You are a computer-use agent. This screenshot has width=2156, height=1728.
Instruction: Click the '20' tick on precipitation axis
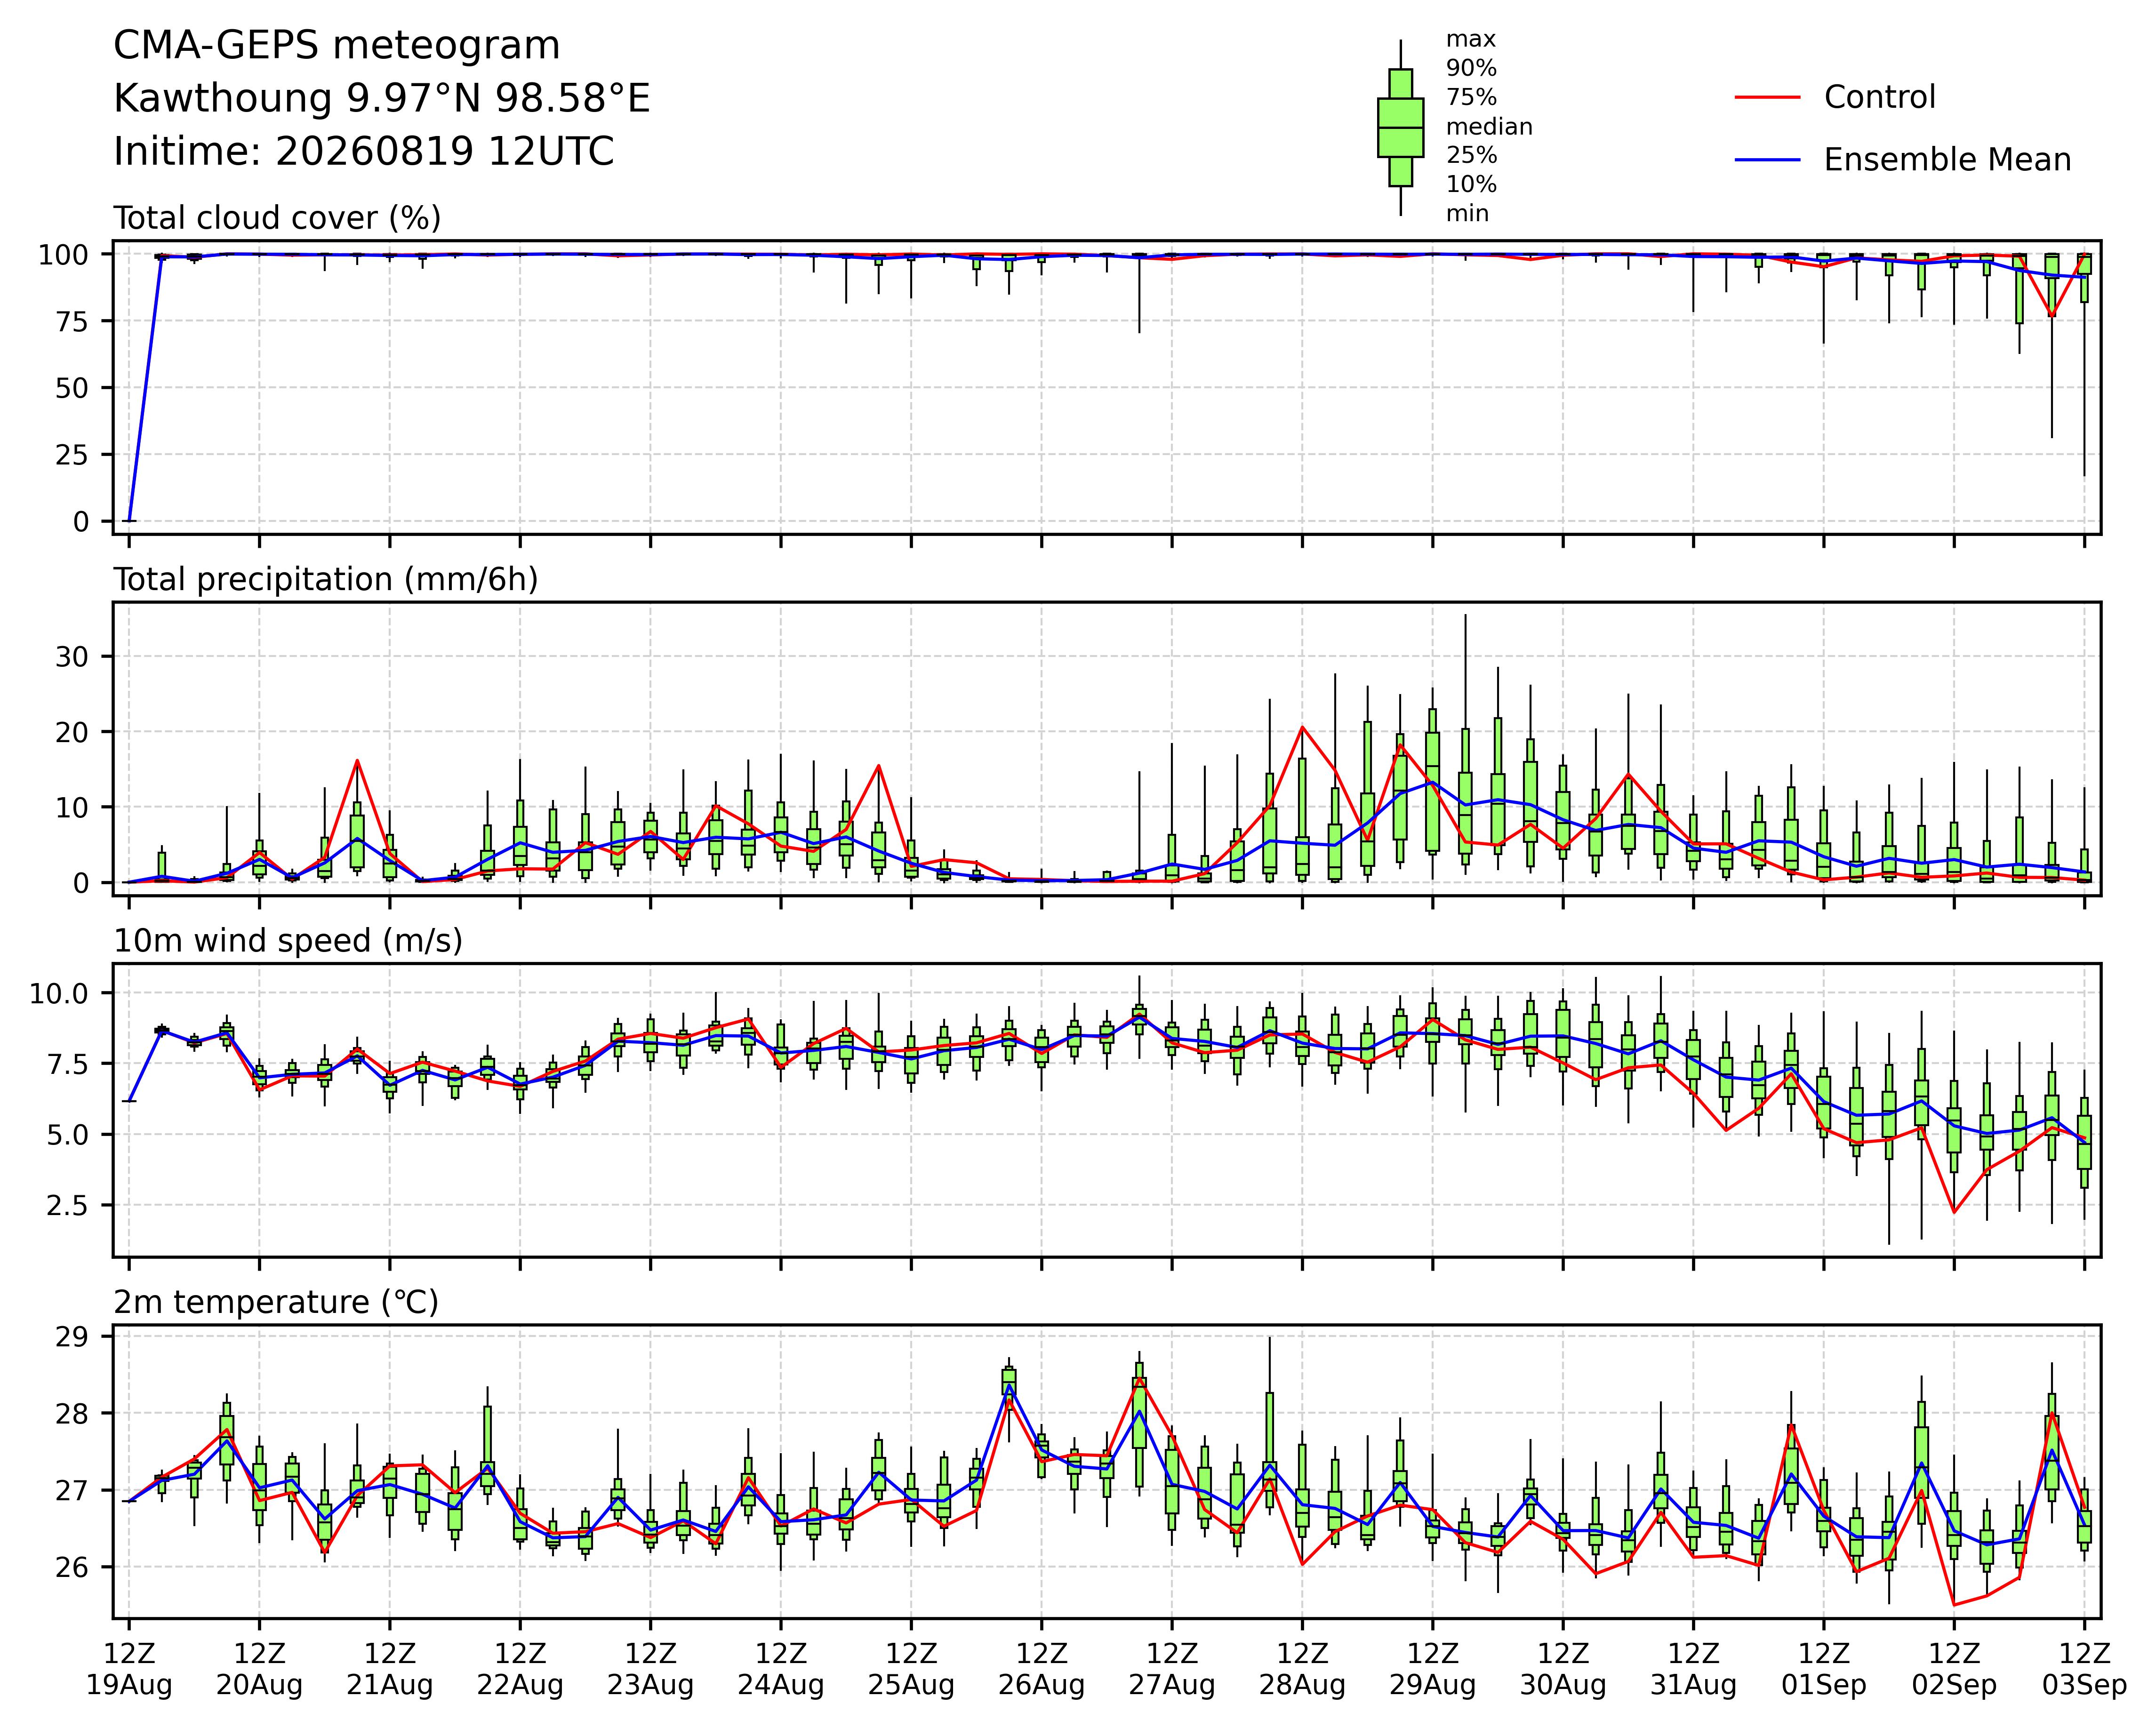(72, 732)
